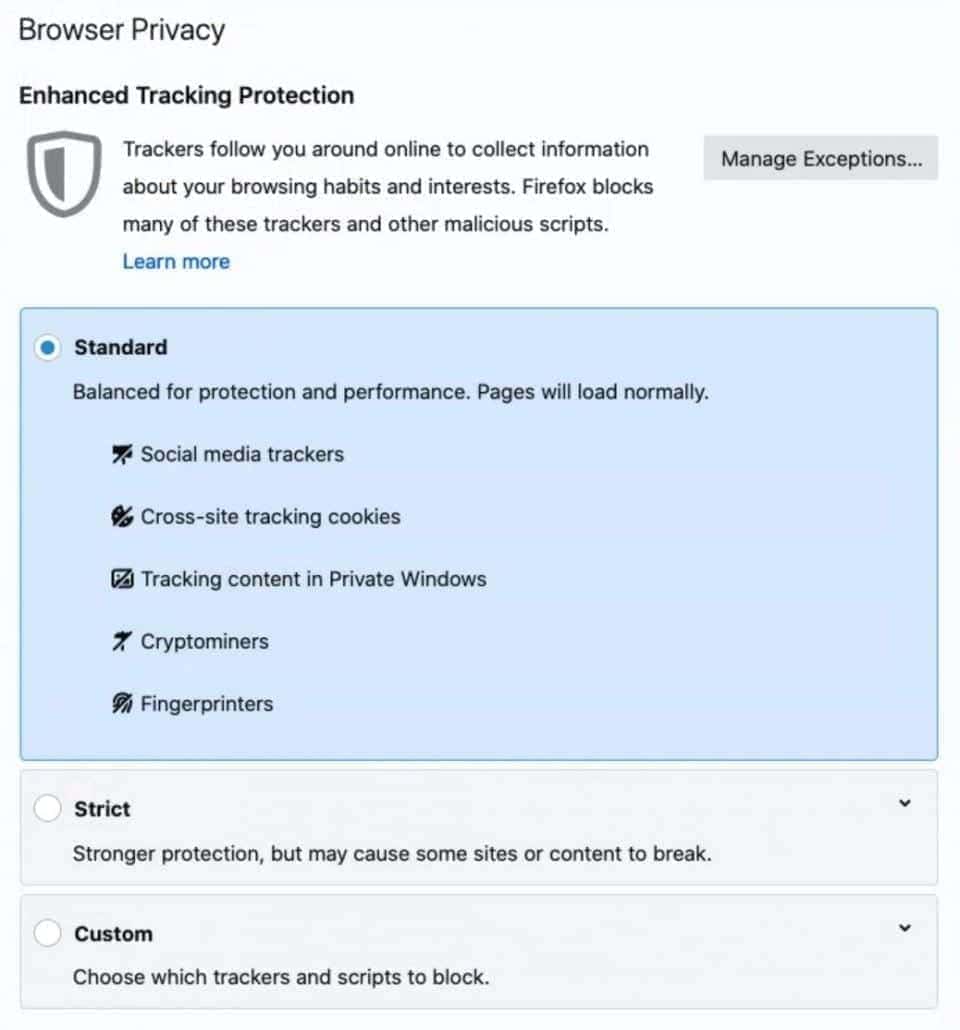Click the Cryptominers blocking icon
This screenshot has width=960, height=1030.
tap(122, 641)
